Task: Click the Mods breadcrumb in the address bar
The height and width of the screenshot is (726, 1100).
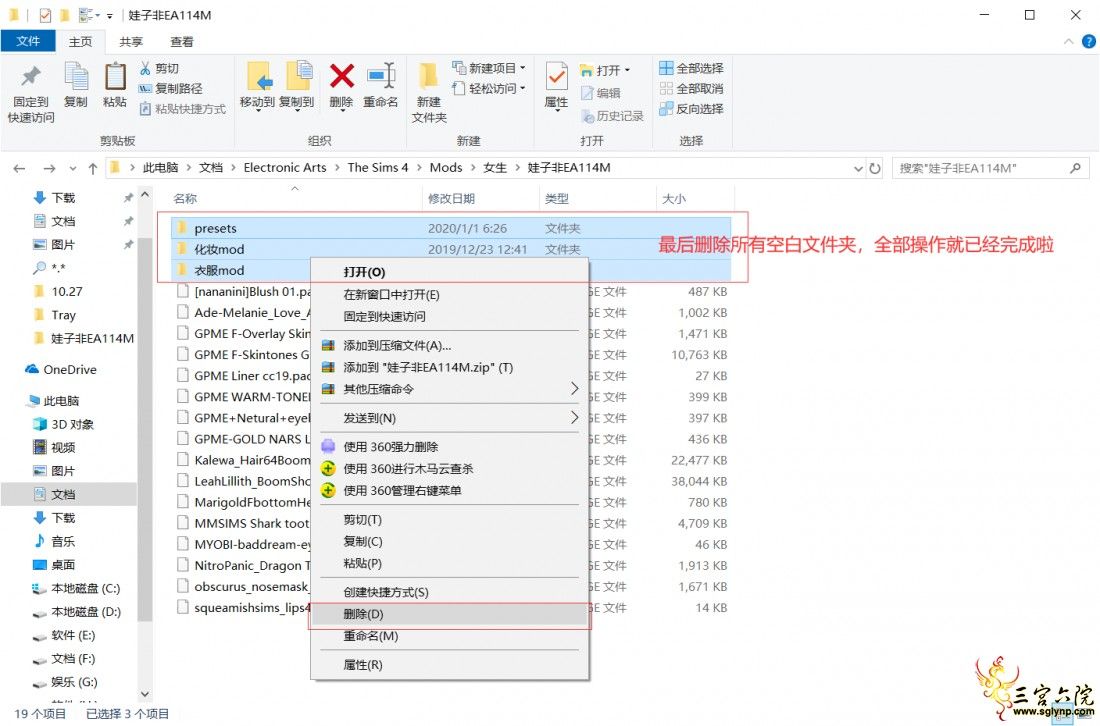Action: pyautogui.click(x=445, y=168)
